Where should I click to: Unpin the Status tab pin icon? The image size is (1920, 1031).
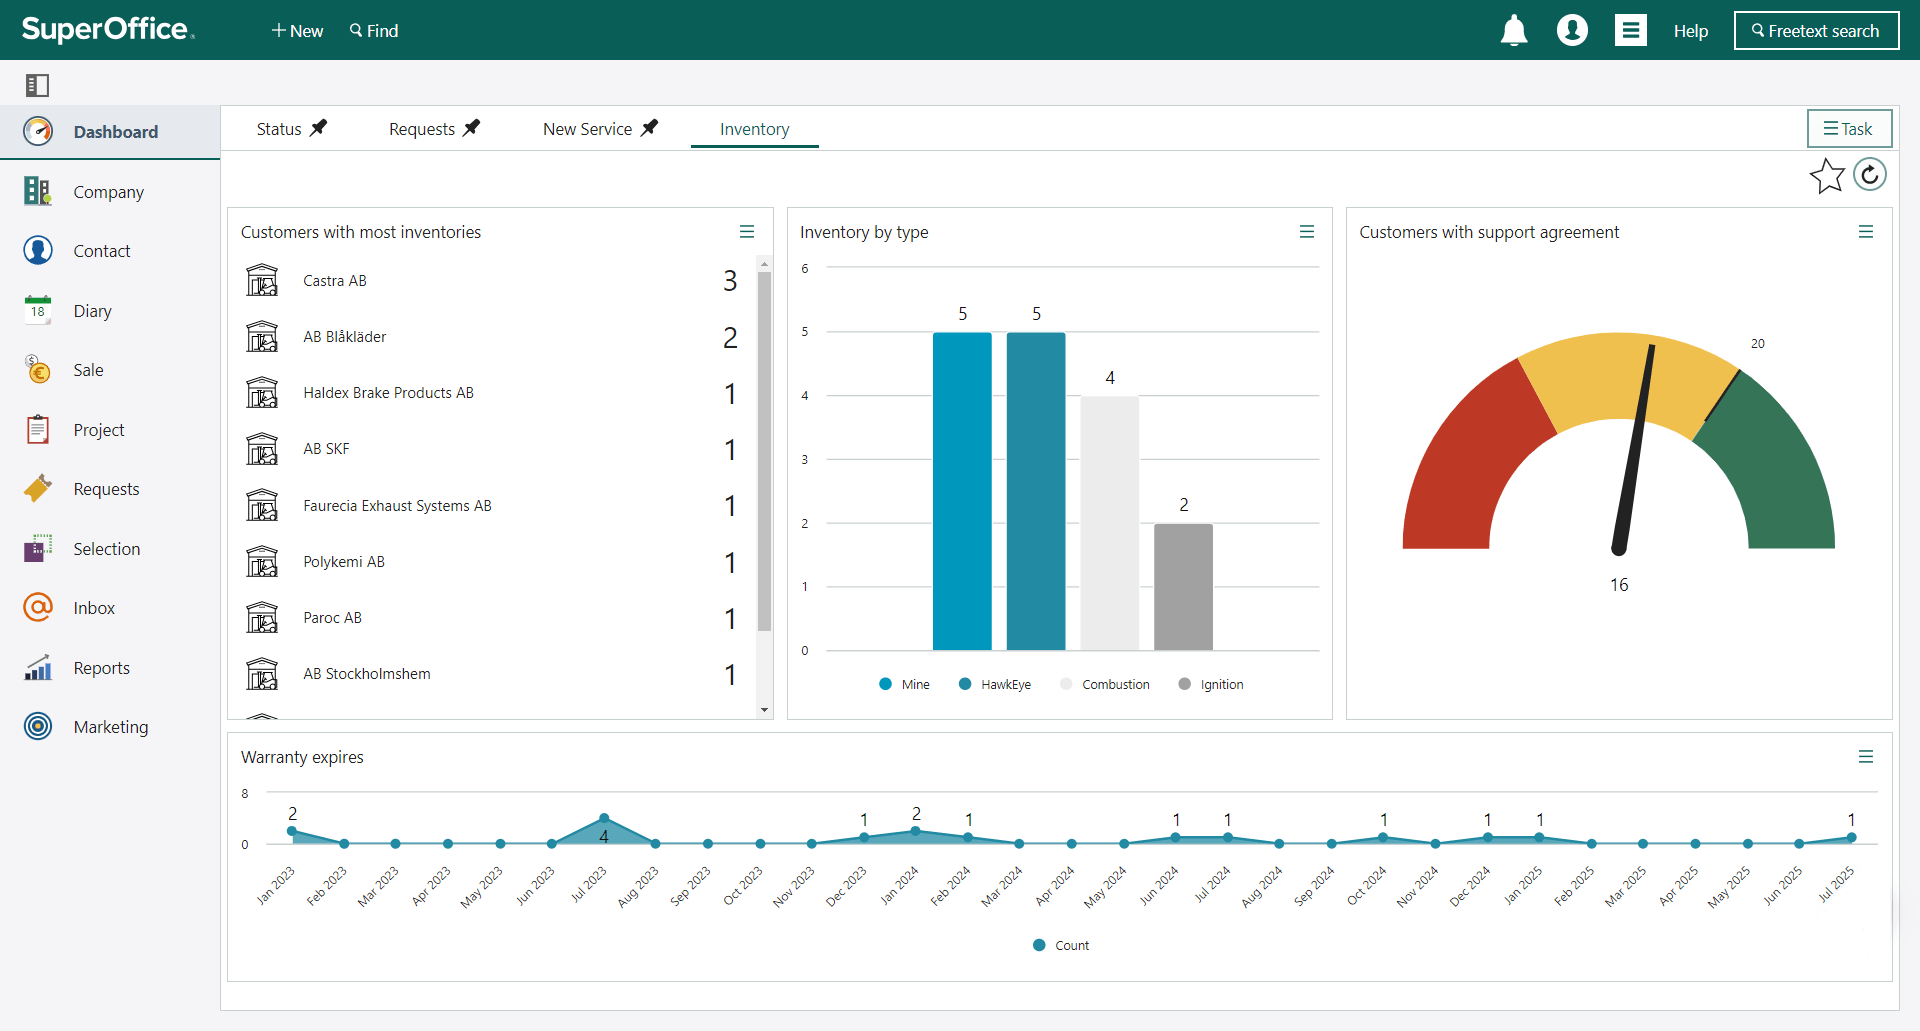click(318, 128)
